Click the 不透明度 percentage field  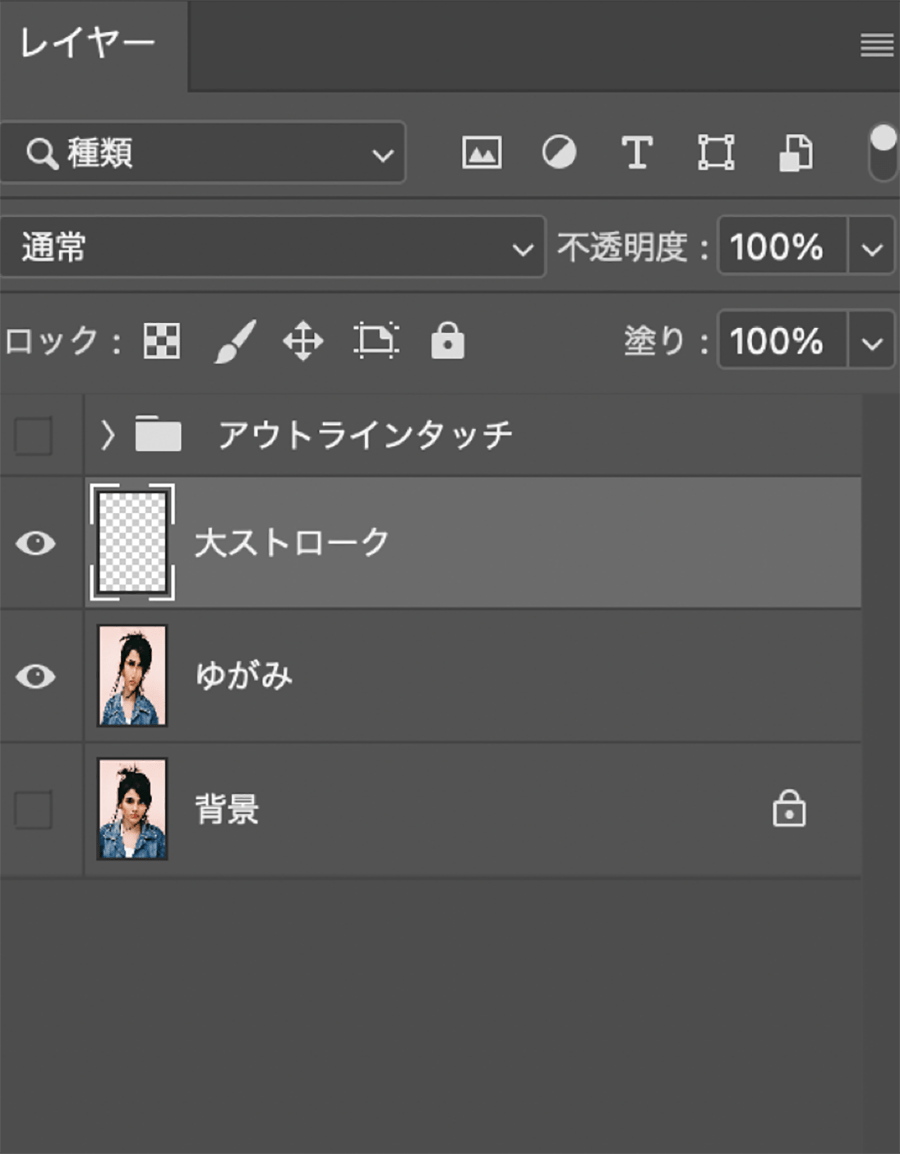(x=780, y=248)
